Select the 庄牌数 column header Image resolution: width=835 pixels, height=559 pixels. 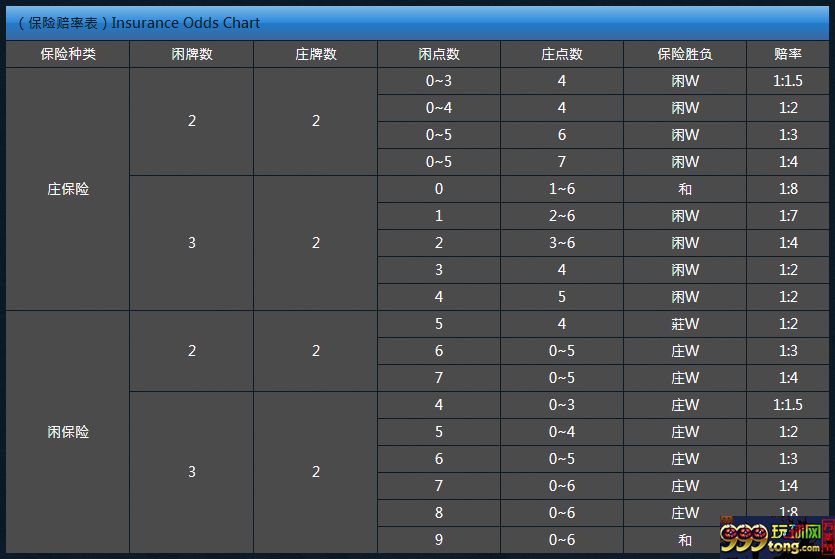click(316, 54)
